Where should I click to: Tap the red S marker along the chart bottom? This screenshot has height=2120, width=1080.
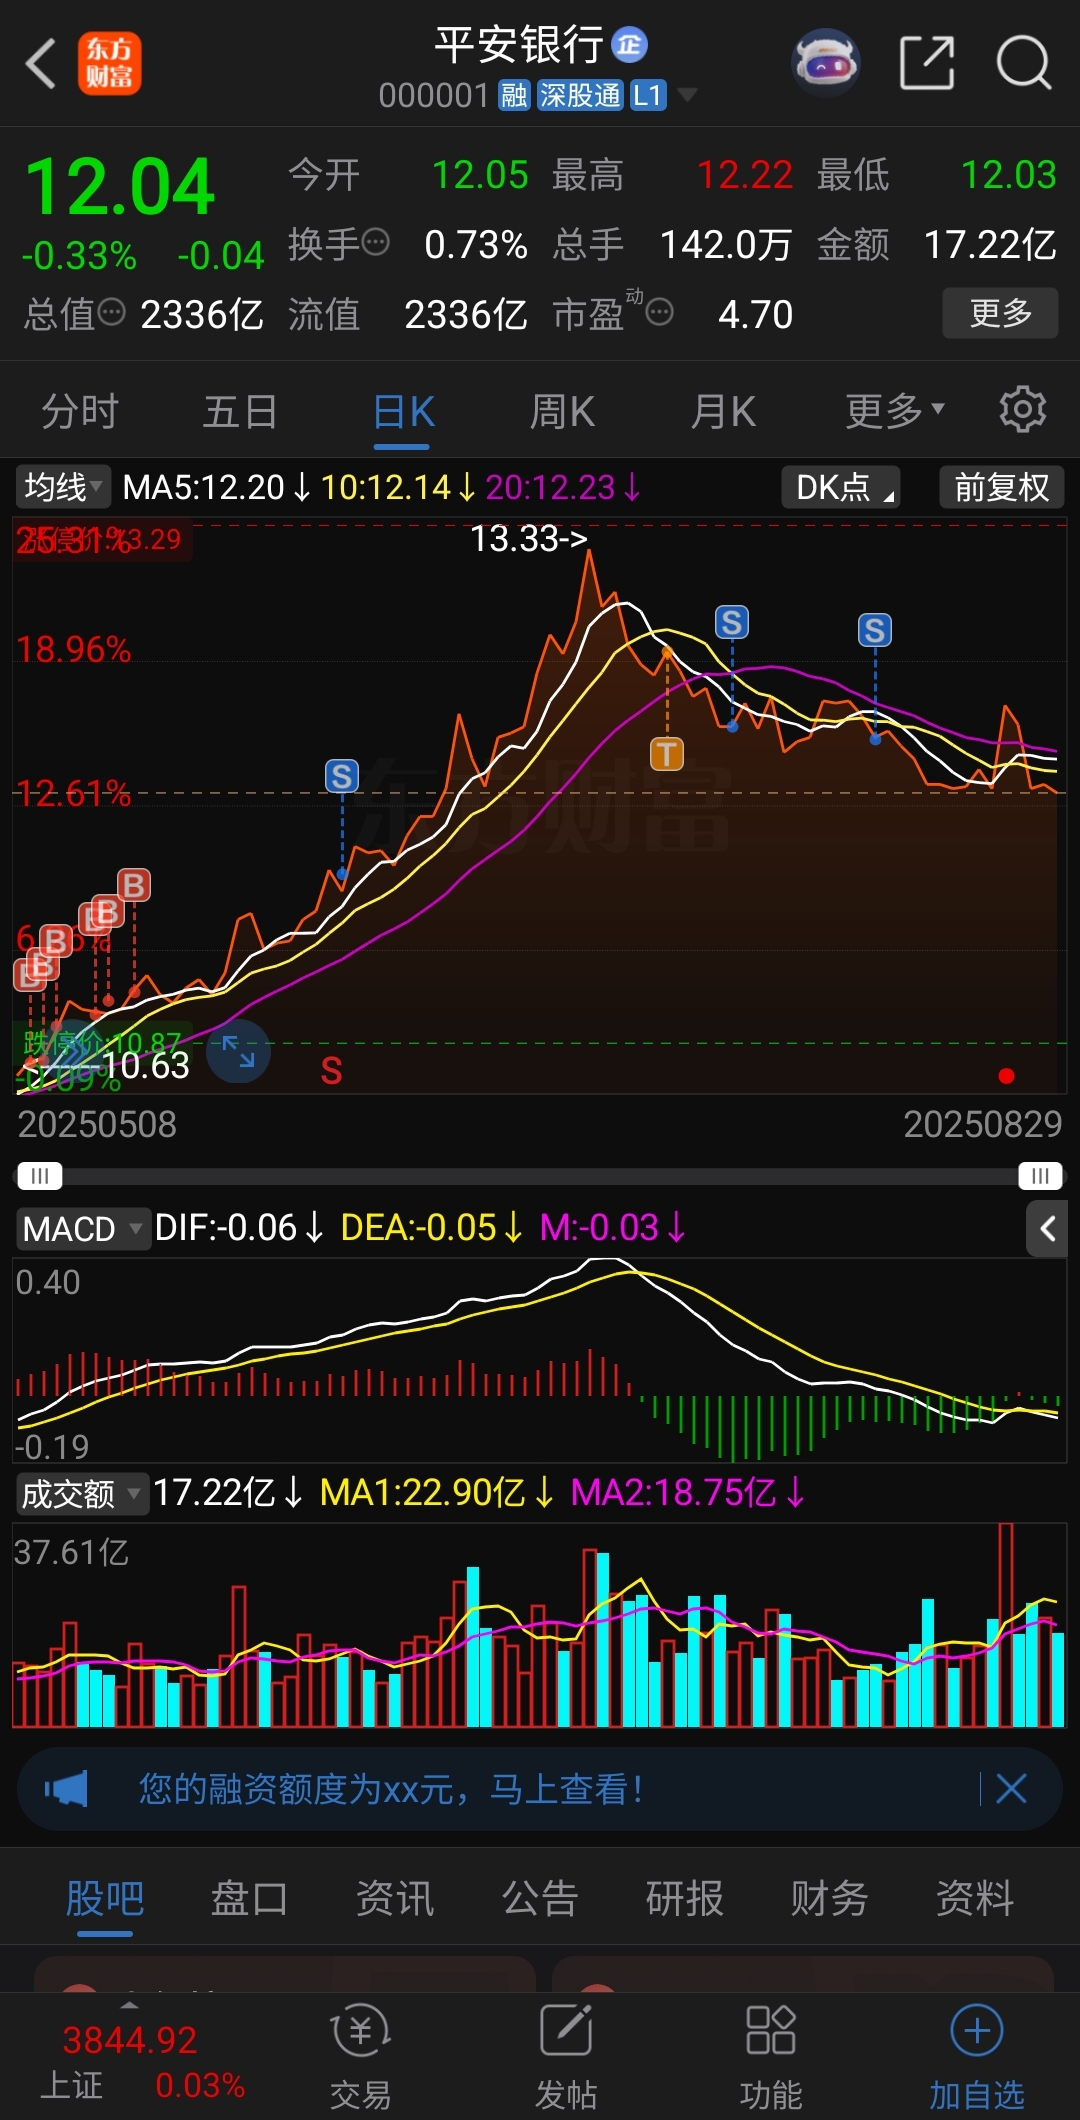[x=331, y=1071]
